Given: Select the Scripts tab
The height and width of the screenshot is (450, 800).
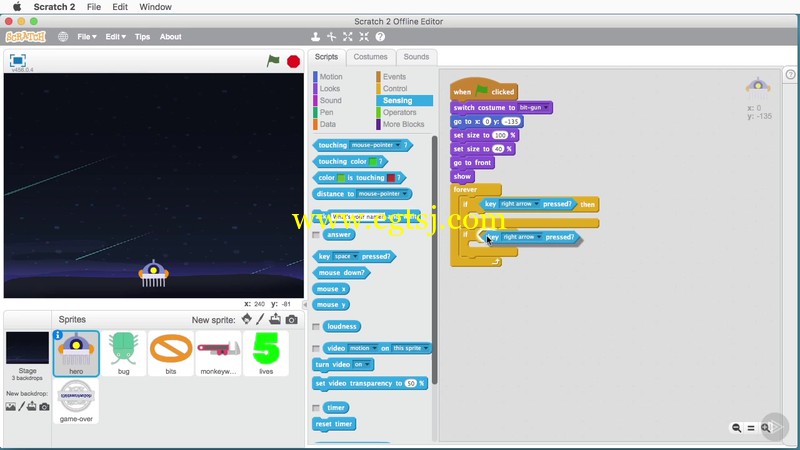Looking at the screenshot, I should (327, 57).
